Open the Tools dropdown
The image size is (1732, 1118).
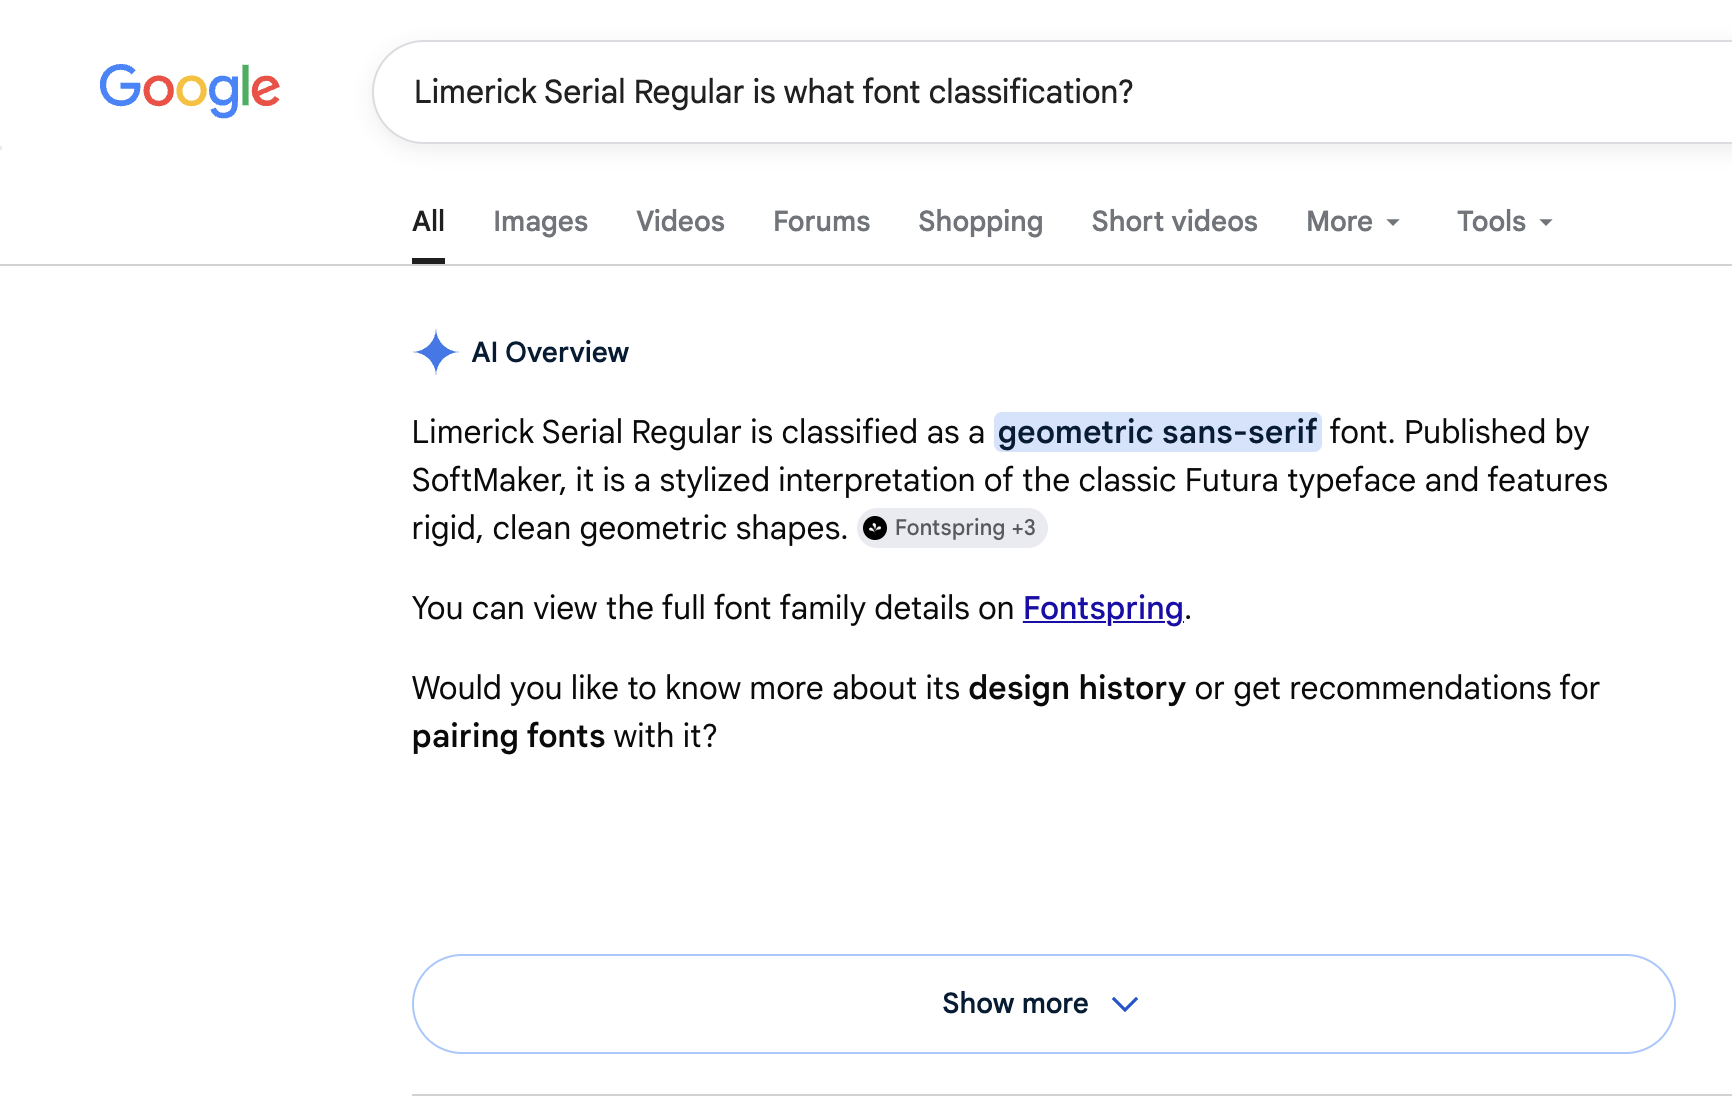click(1504, 221)
